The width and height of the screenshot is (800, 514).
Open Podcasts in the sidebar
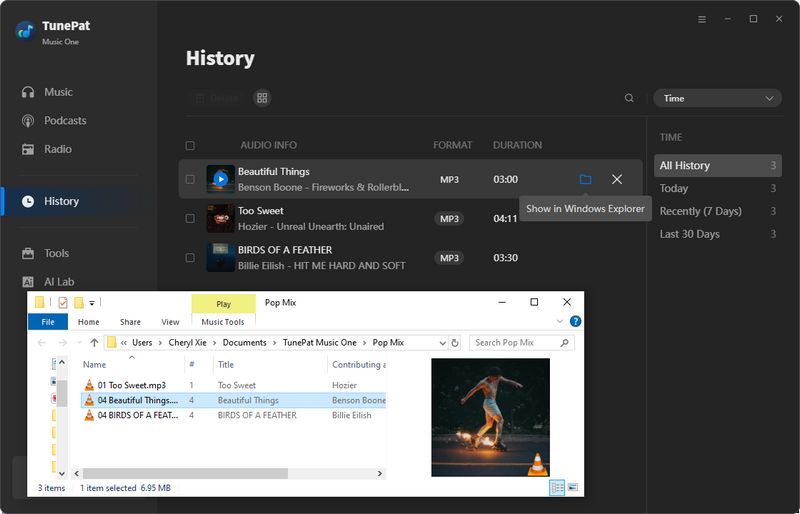point(54,120)
